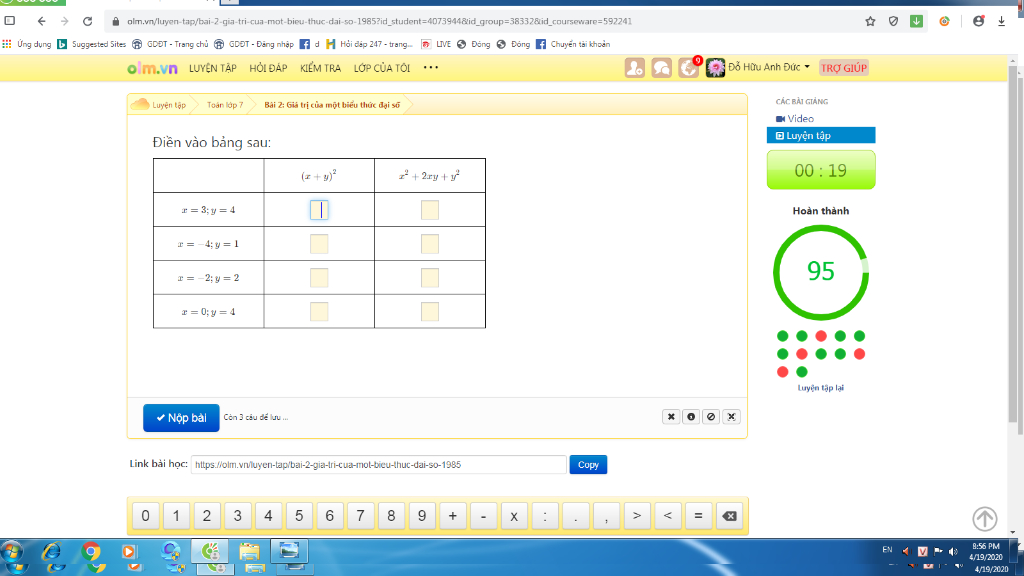Open the HỎI ĐÁP menu
This screenshot has width=1024, height=576.
click(x=268, y=68)
